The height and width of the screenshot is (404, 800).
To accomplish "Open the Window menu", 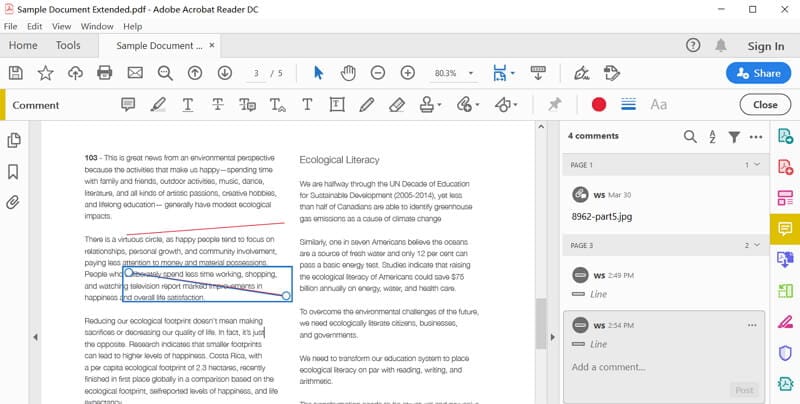I will pyautogui.click(x=97, y=27).
